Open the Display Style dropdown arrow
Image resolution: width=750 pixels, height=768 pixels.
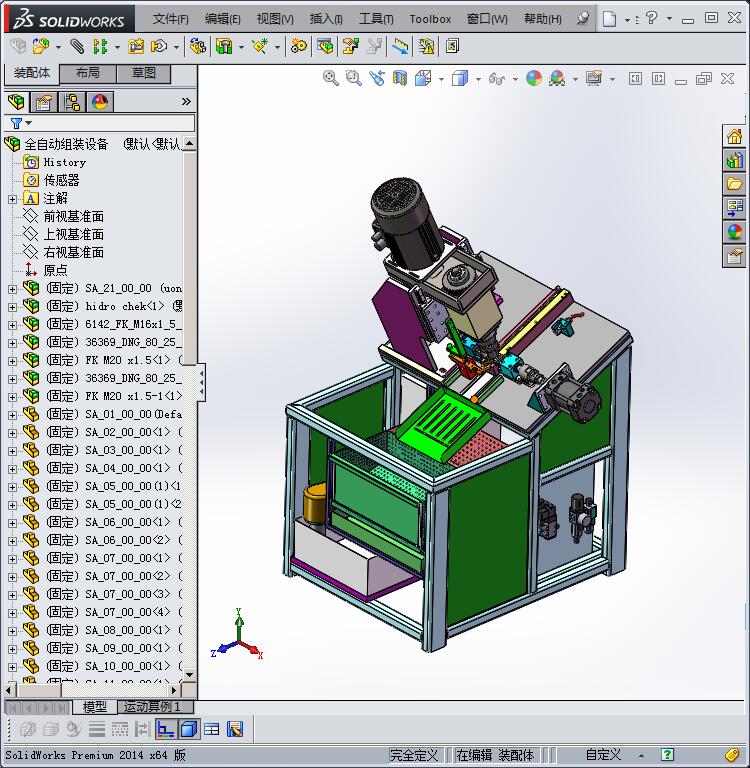coord(478,79)
